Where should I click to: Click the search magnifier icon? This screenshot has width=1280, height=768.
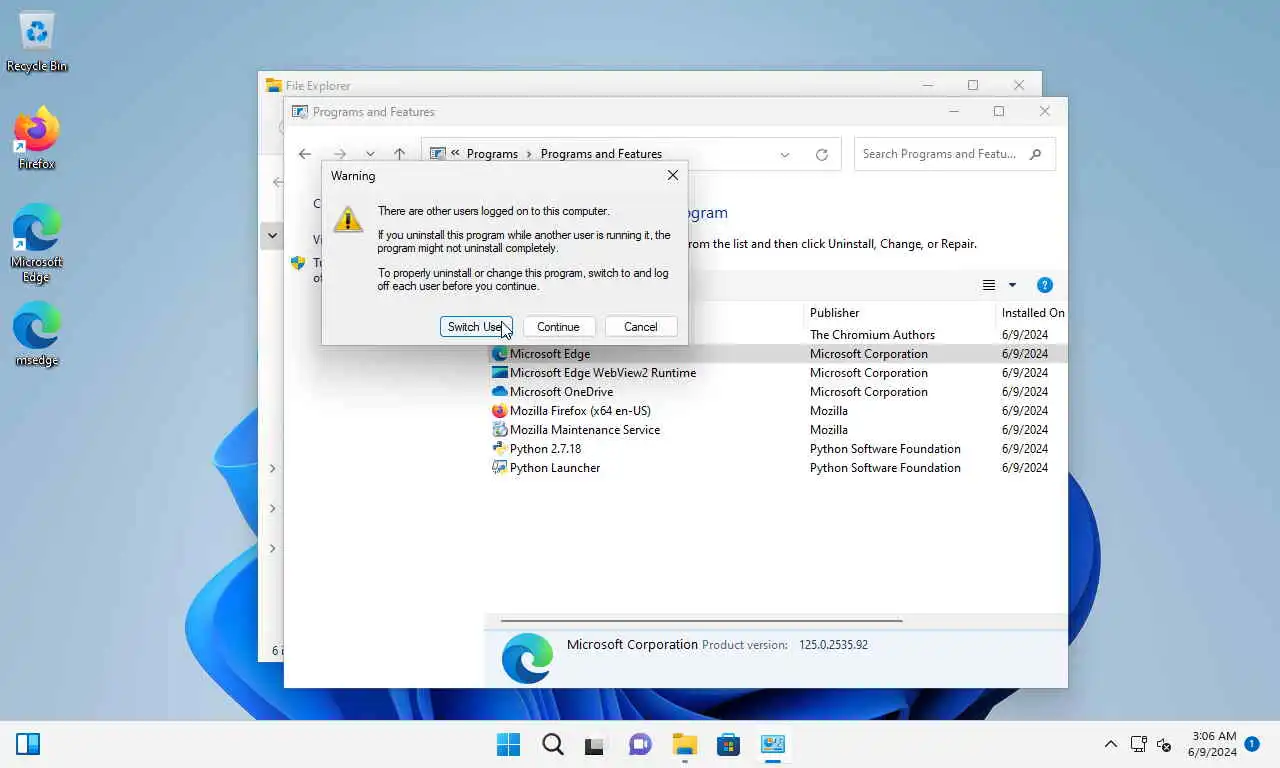1035,154
